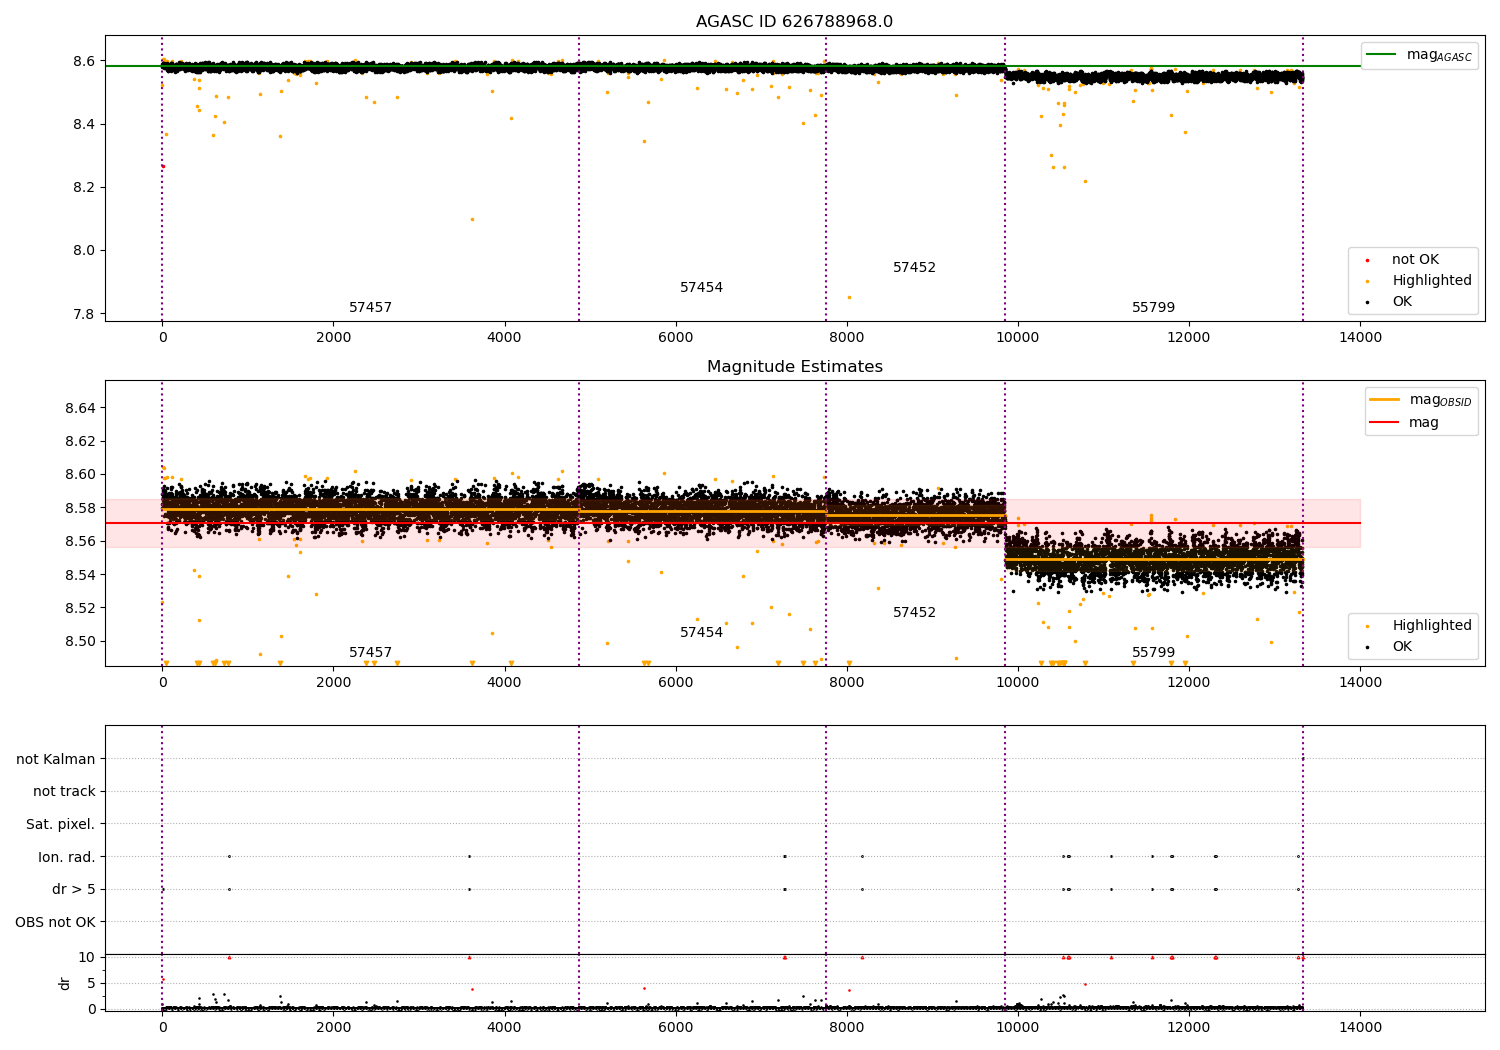Screen dimensions: 1500x1050
Task: Click OBSID label 55799 in top plot
Action: point(1153,308)
